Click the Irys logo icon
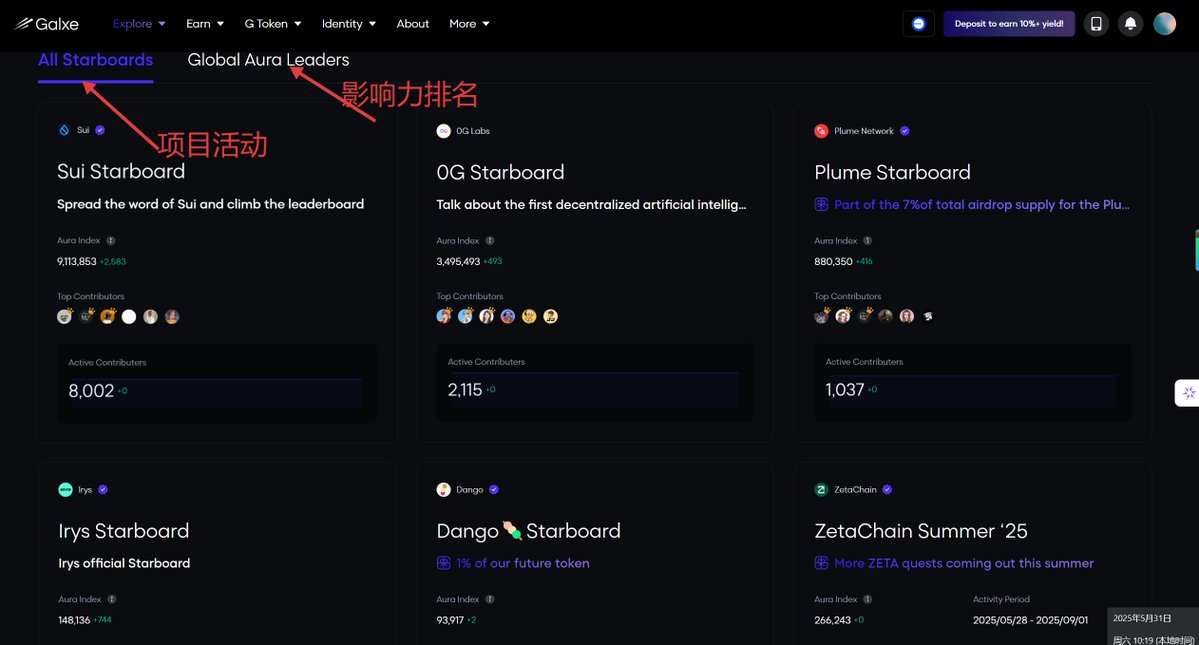Viewport: 1199px width, 645px height. coord(66,489)
